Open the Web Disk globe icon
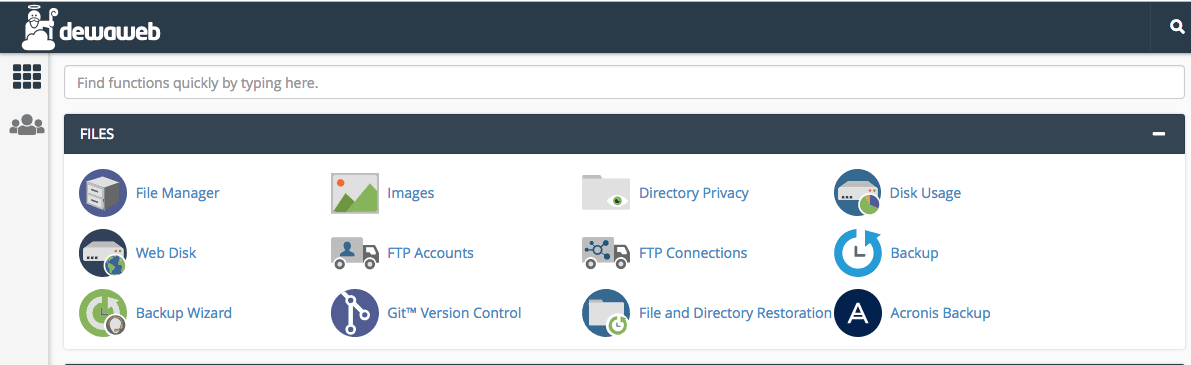This screenshot has height=365, width=1191. coord(103,253)
